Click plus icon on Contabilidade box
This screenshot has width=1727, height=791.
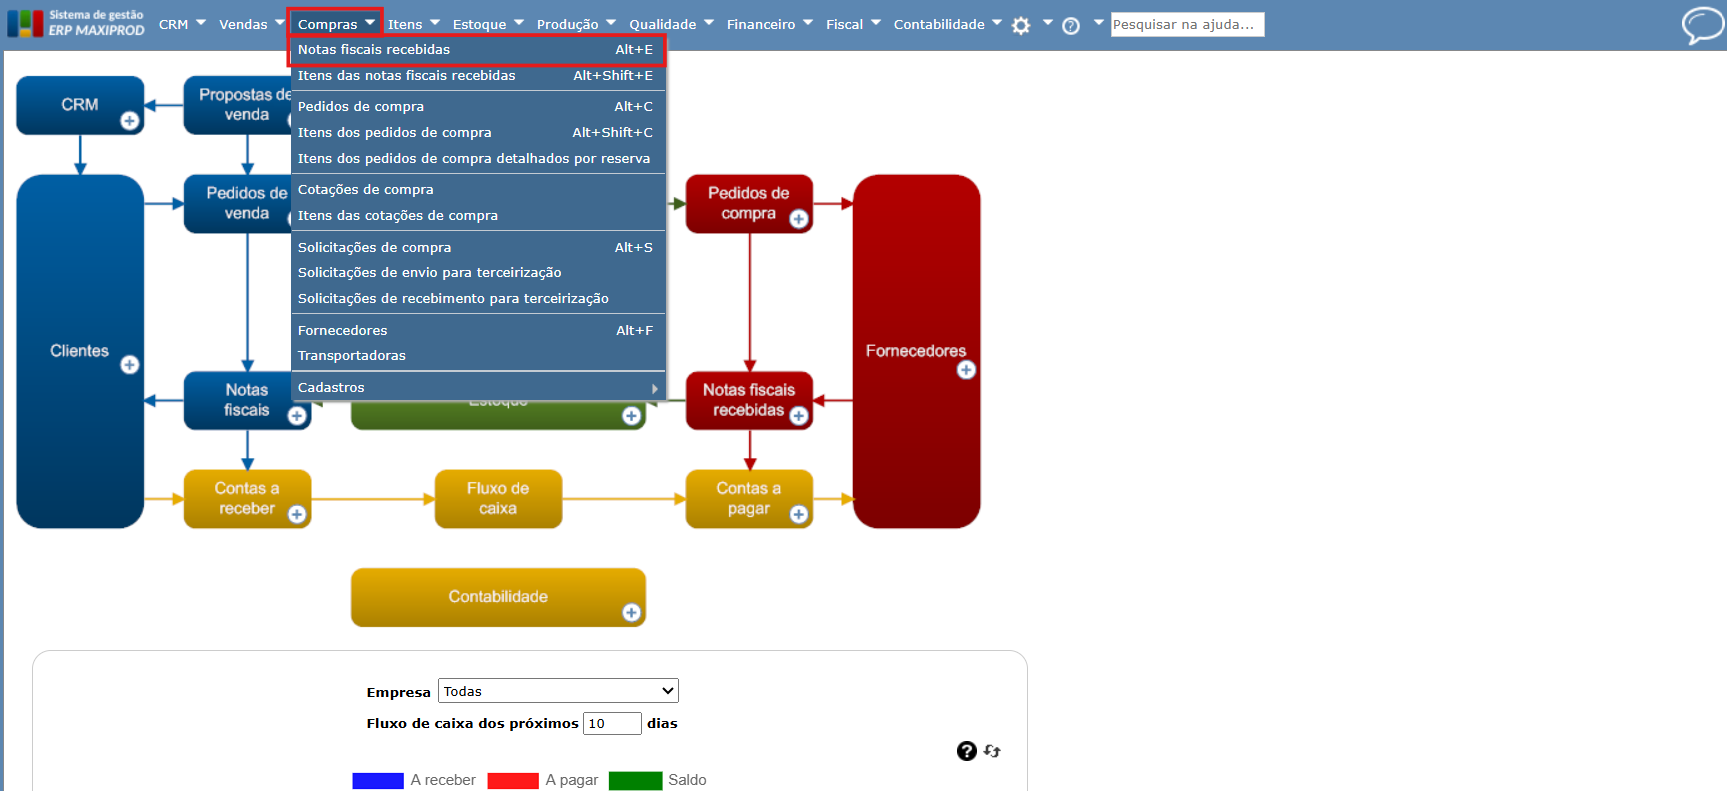pos(631,612)
